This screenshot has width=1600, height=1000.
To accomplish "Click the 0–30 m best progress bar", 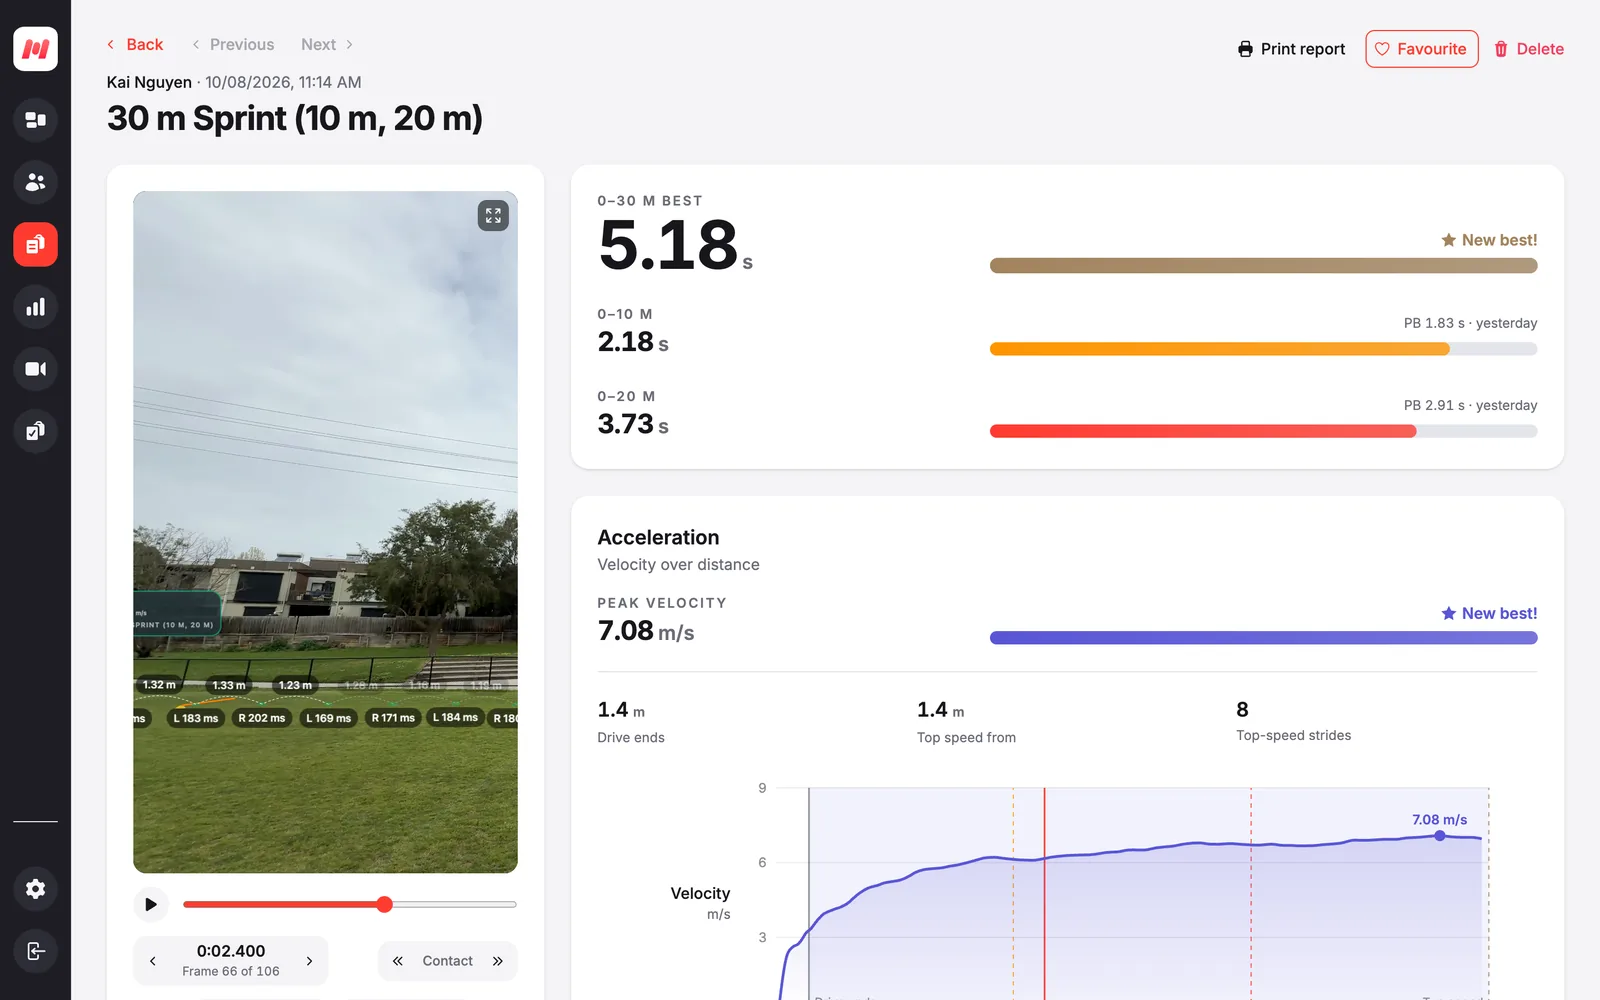I will click(x=1263, y=266).
